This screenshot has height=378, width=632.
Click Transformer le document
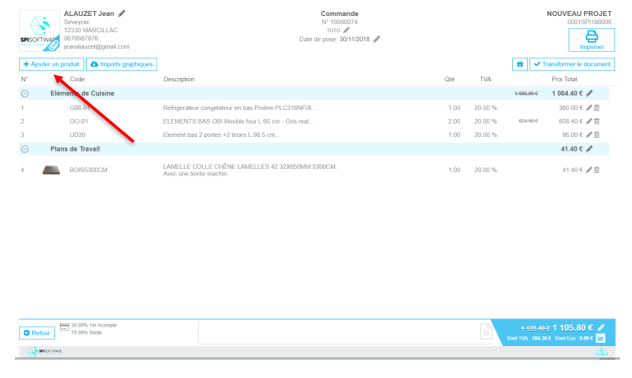pos(572,64)
